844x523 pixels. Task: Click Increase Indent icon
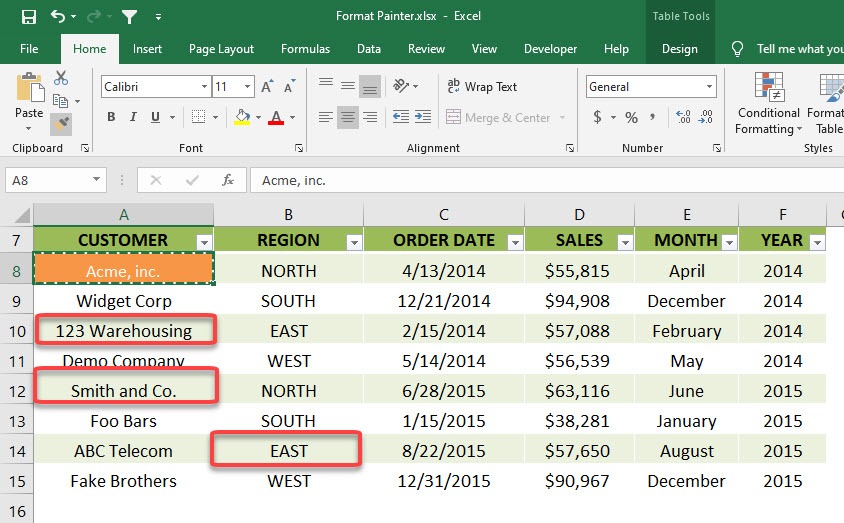423,117
